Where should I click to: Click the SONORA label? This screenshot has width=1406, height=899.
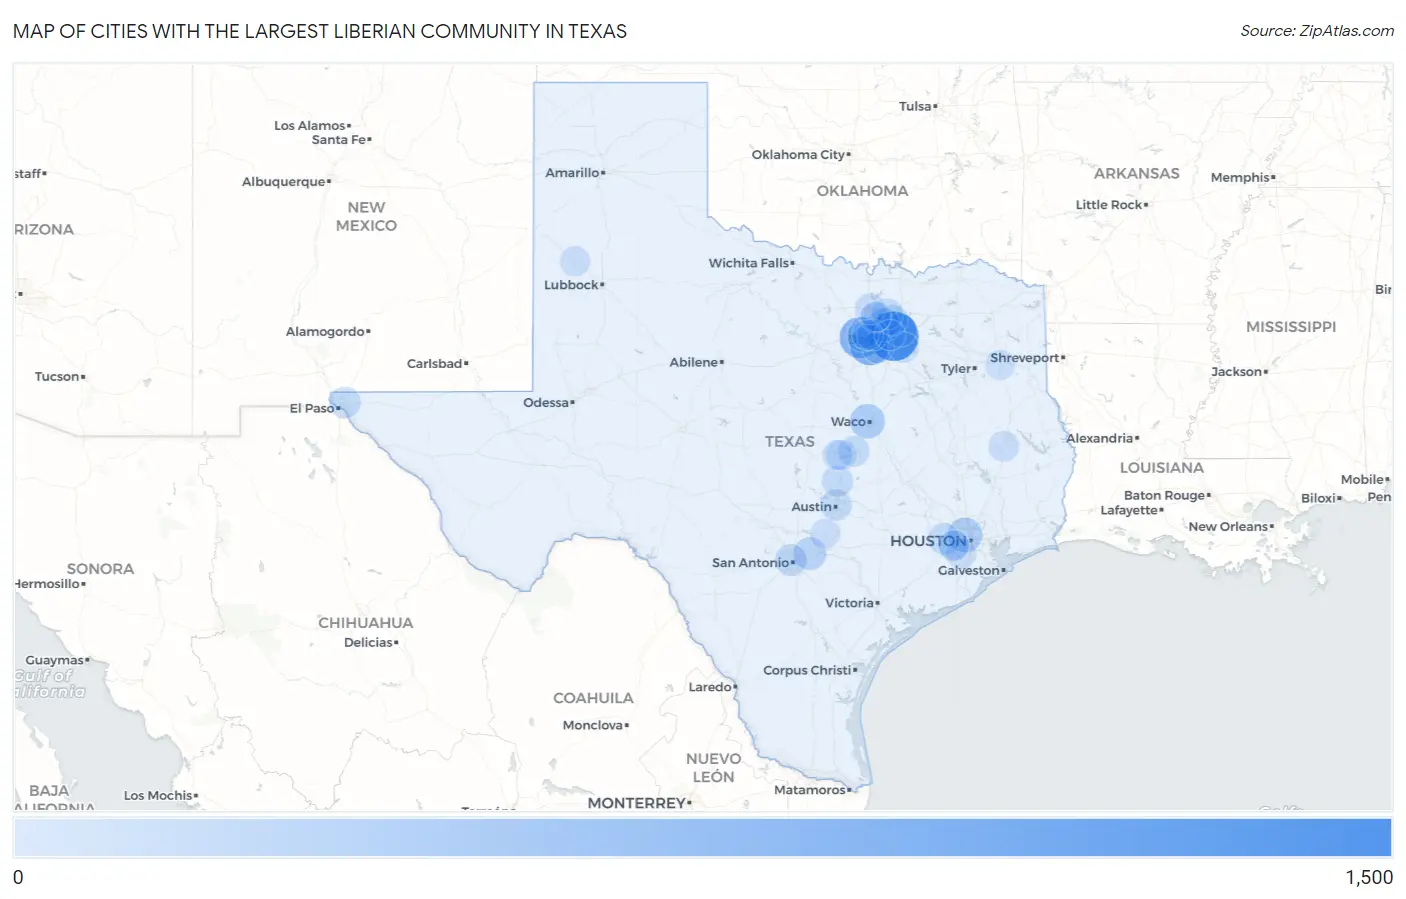click(100, 569)
